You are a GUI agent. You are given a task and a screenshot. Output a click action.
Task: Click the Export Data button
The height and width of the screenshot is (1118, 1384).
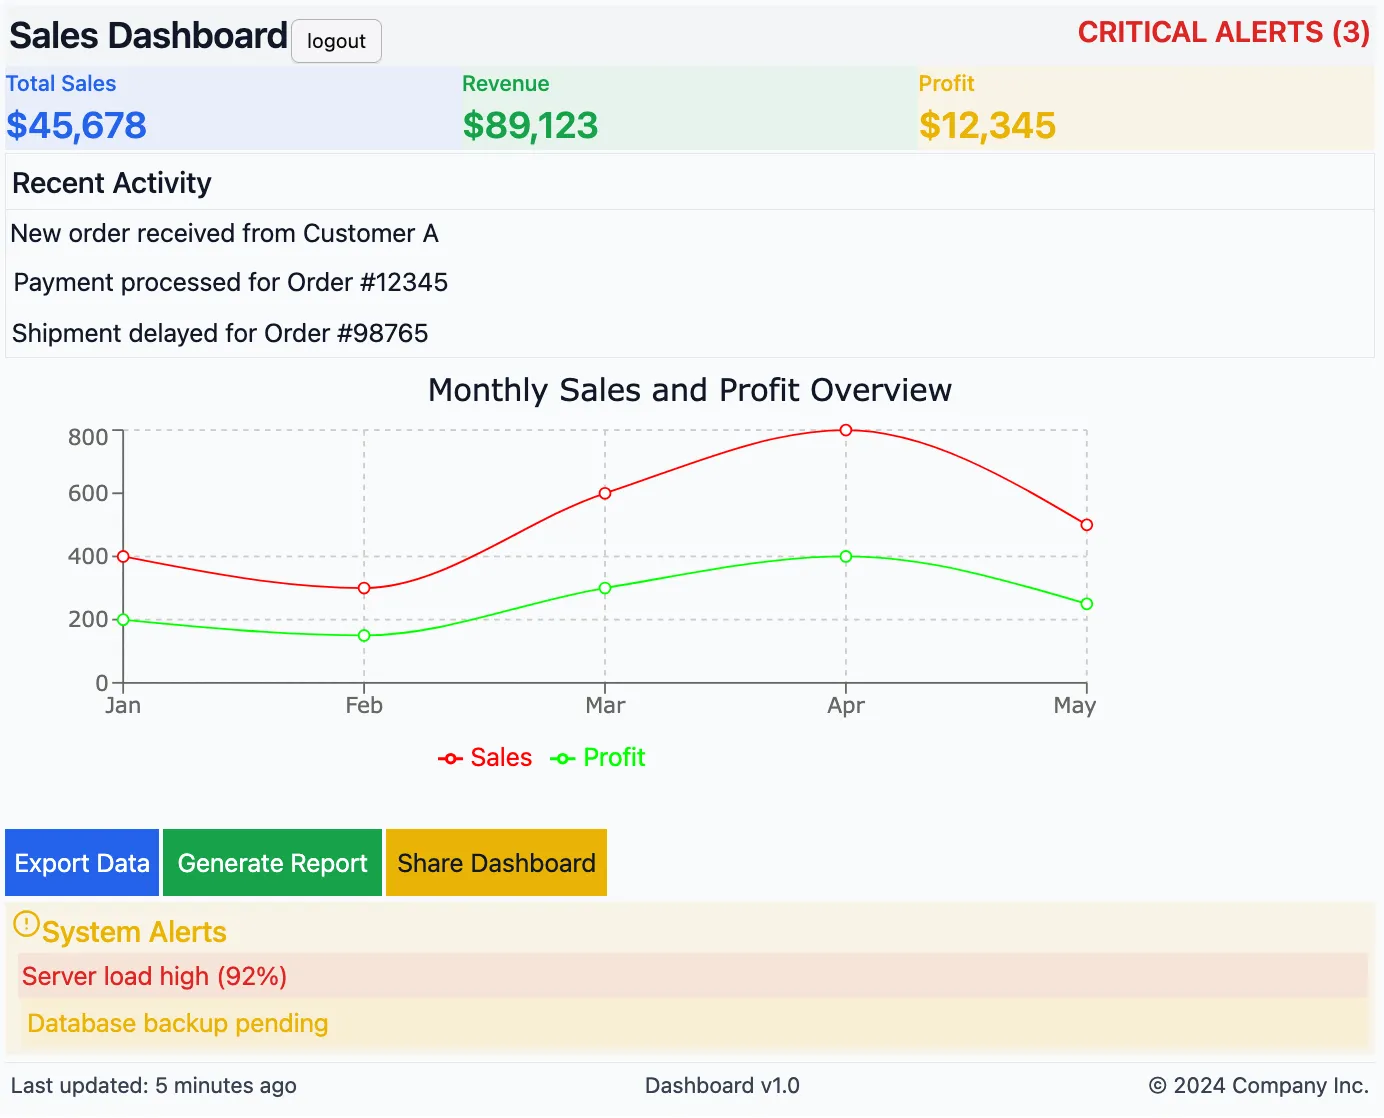tap(82, 862)
